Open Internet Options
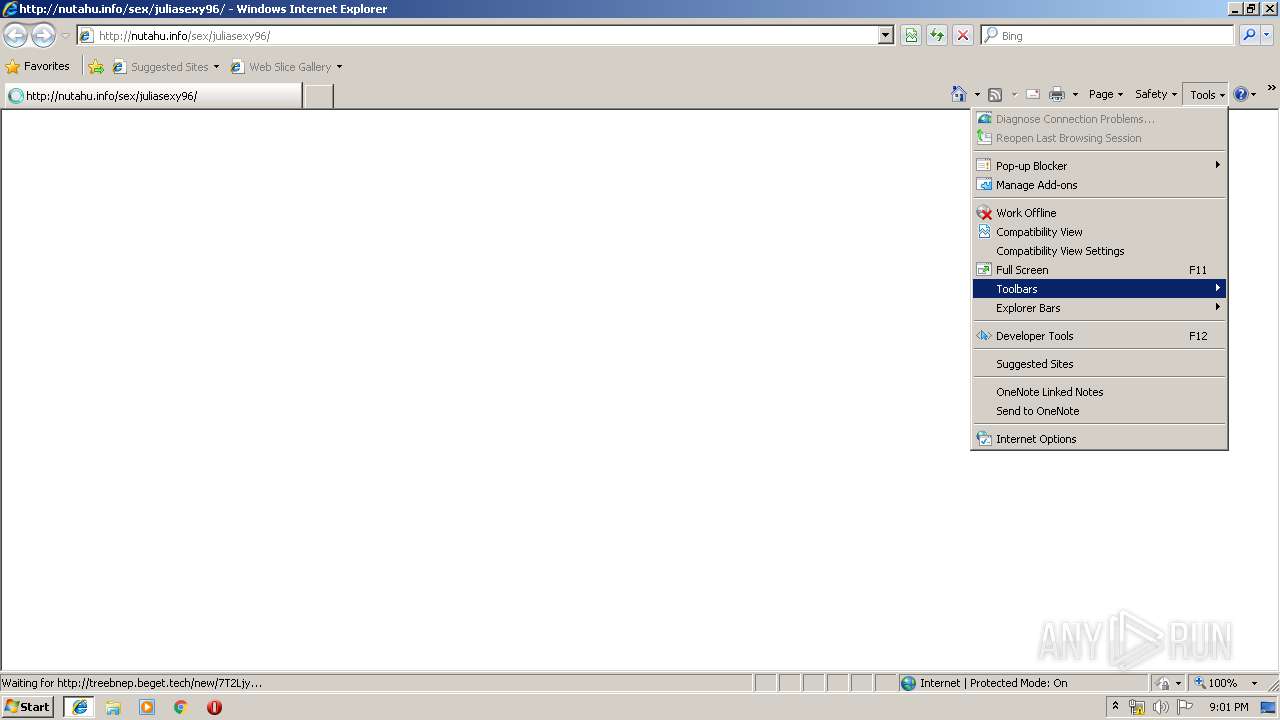Screen dimensions: 1280x720 (x=1099, y=439)
